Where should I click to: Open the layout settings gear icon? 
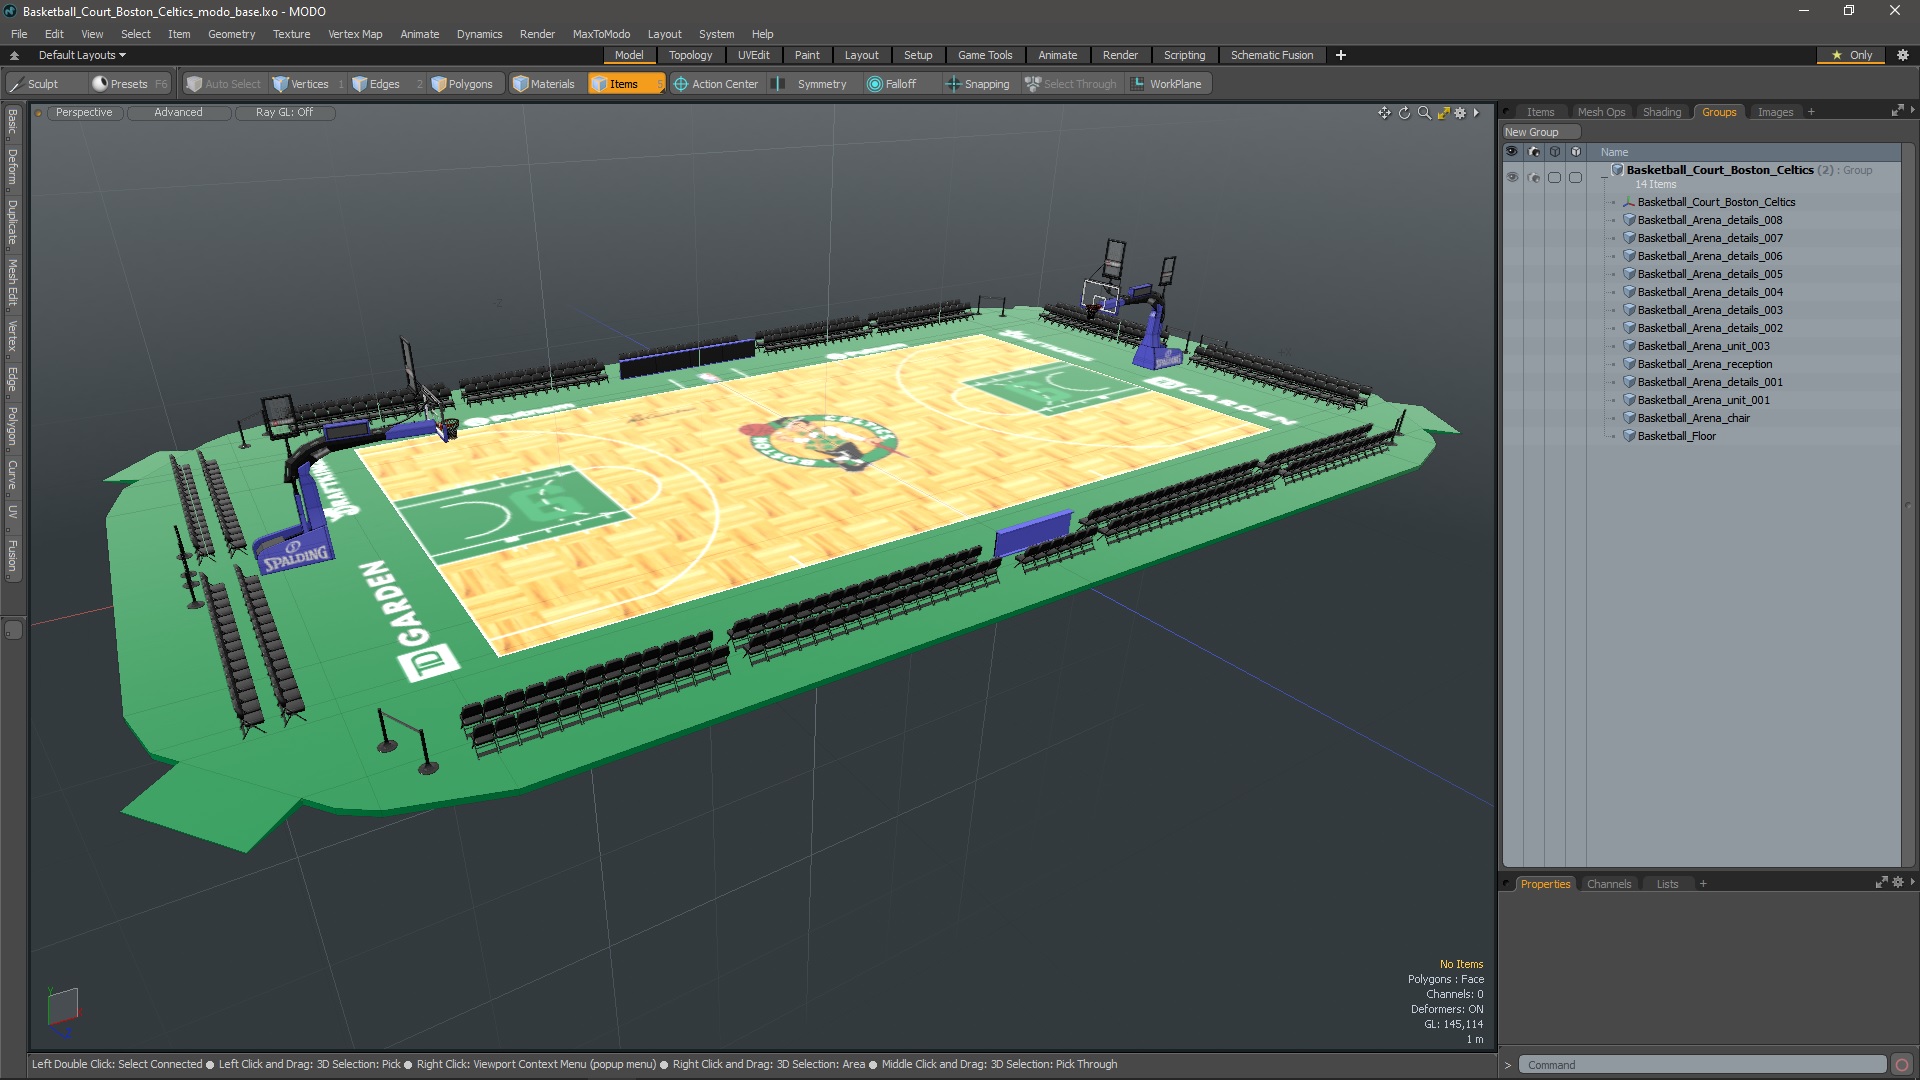pyautogui.click(x=1902, y=55)
